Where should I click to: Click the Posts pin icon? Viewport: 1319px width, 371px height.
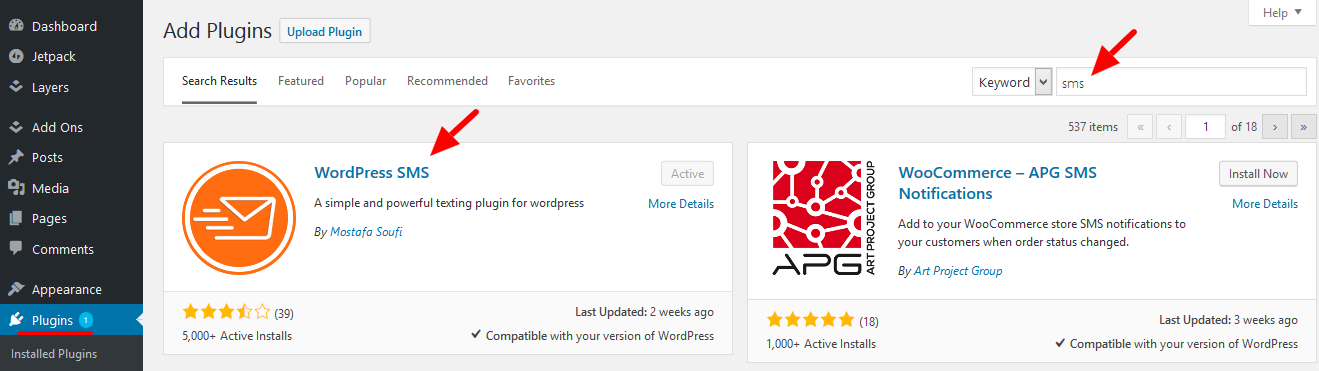click(16, 157)
